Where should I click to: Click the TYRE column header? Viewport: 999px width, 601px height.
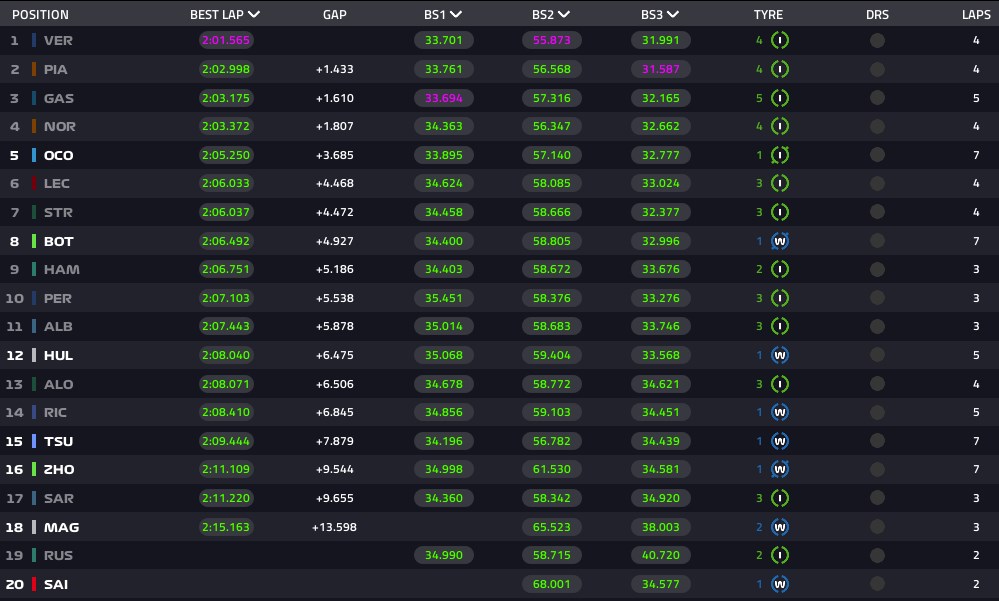tap(768, 15)
